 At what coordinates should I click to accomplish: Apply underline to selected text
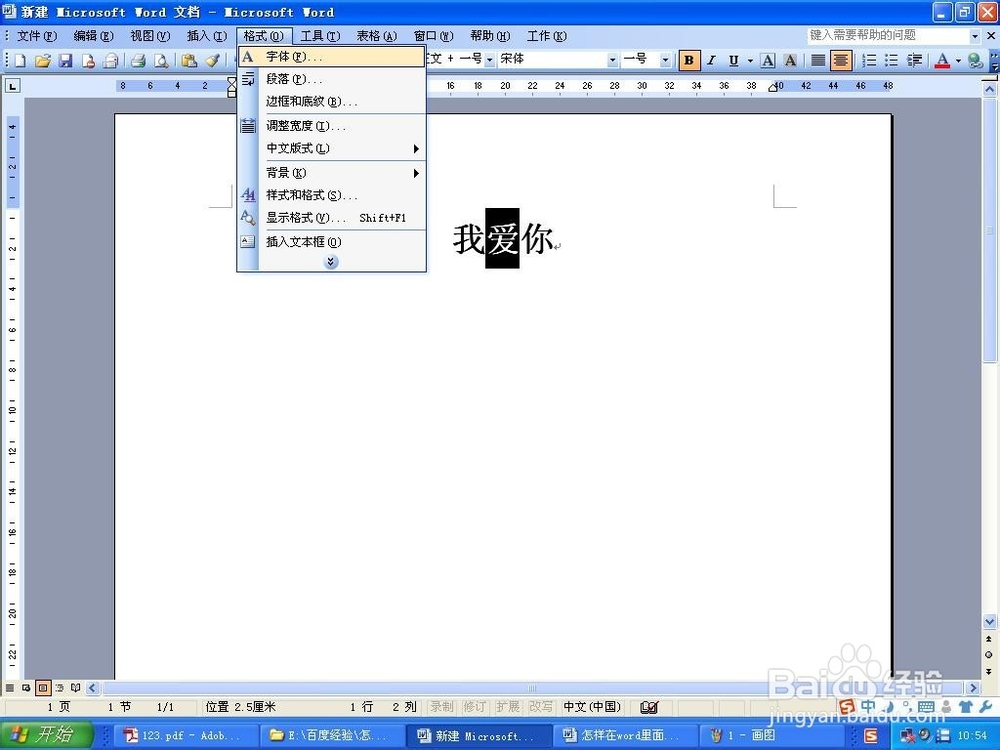[733, 60]
